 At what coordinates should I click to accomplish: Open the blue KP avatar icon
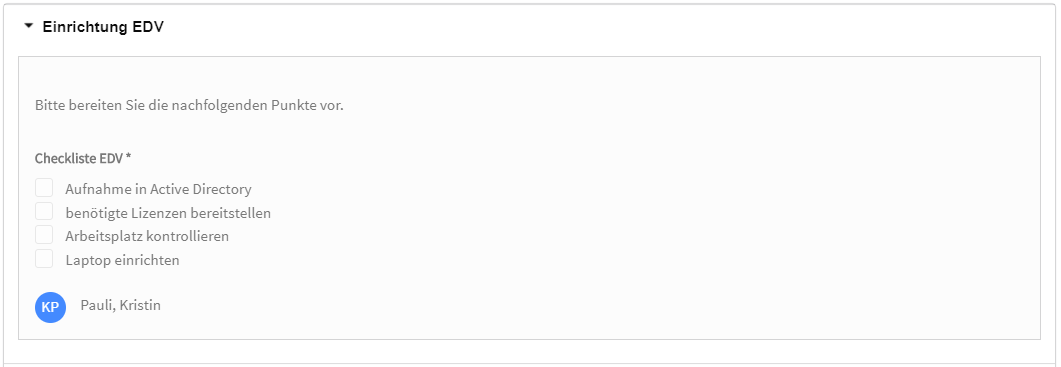coord(51,307)
